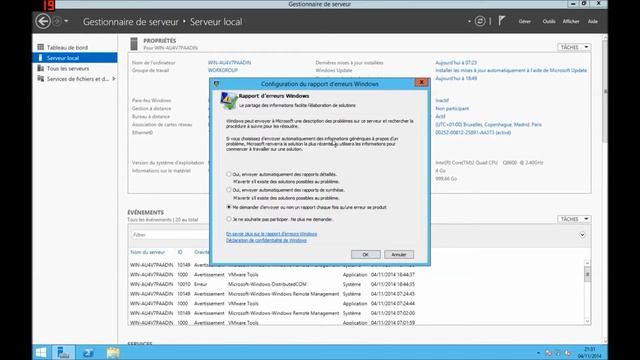This screenshot has width=640, height=360.
Task: Sort events by ID column header
Action: point(180,252)
